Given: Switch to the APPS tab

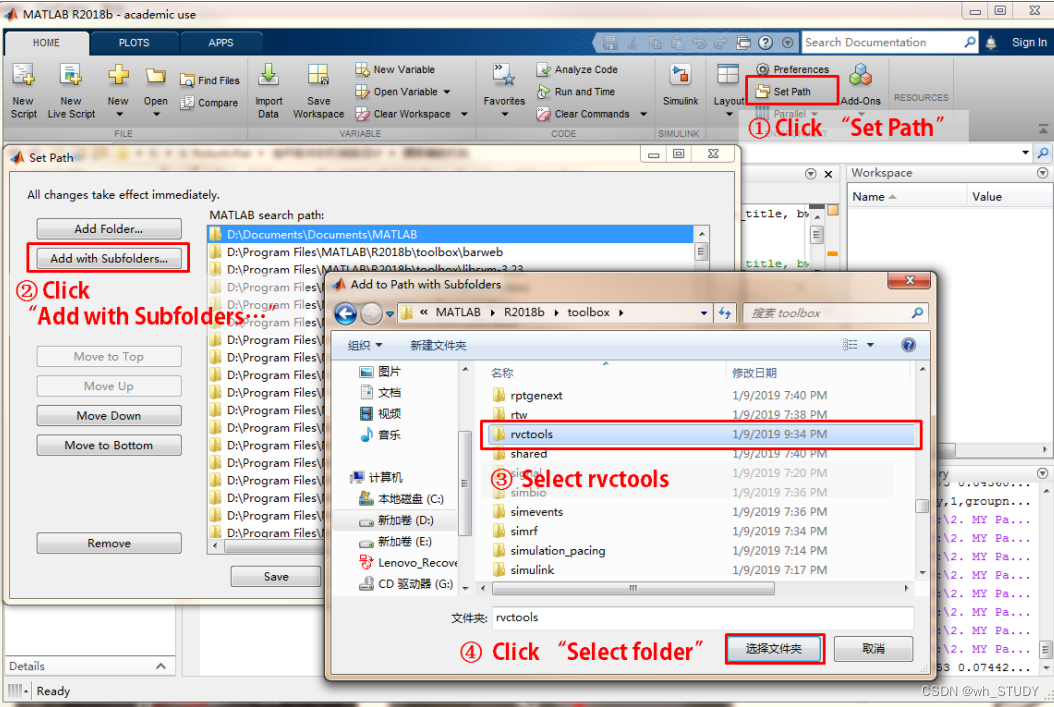Looking at the screenshot, I should click(x=220, y=42).
